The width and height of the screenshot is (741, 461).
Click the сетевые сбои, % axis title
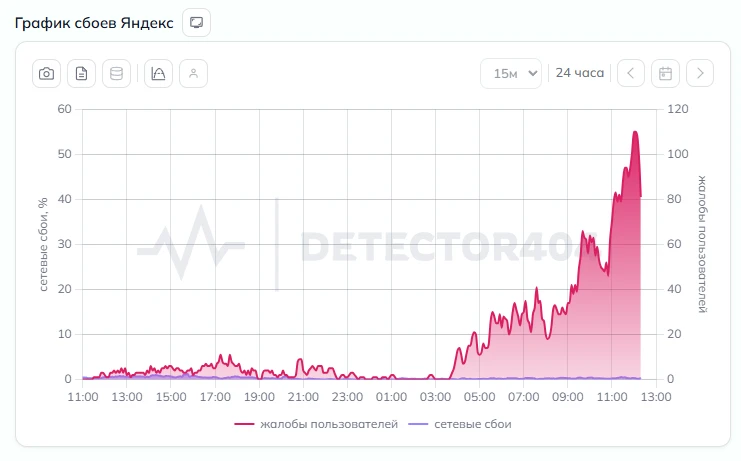tap(43, 244)
